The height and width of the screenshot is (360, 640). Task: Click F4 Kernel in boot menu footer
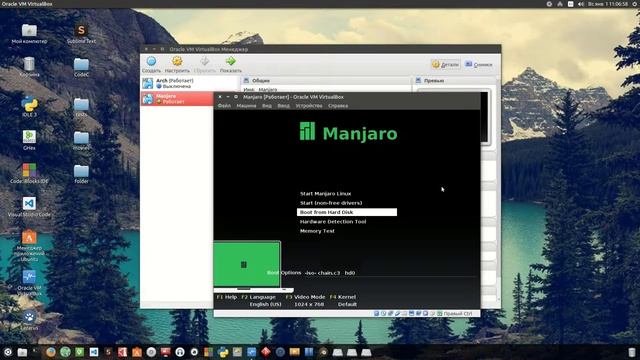click(342, 297)
